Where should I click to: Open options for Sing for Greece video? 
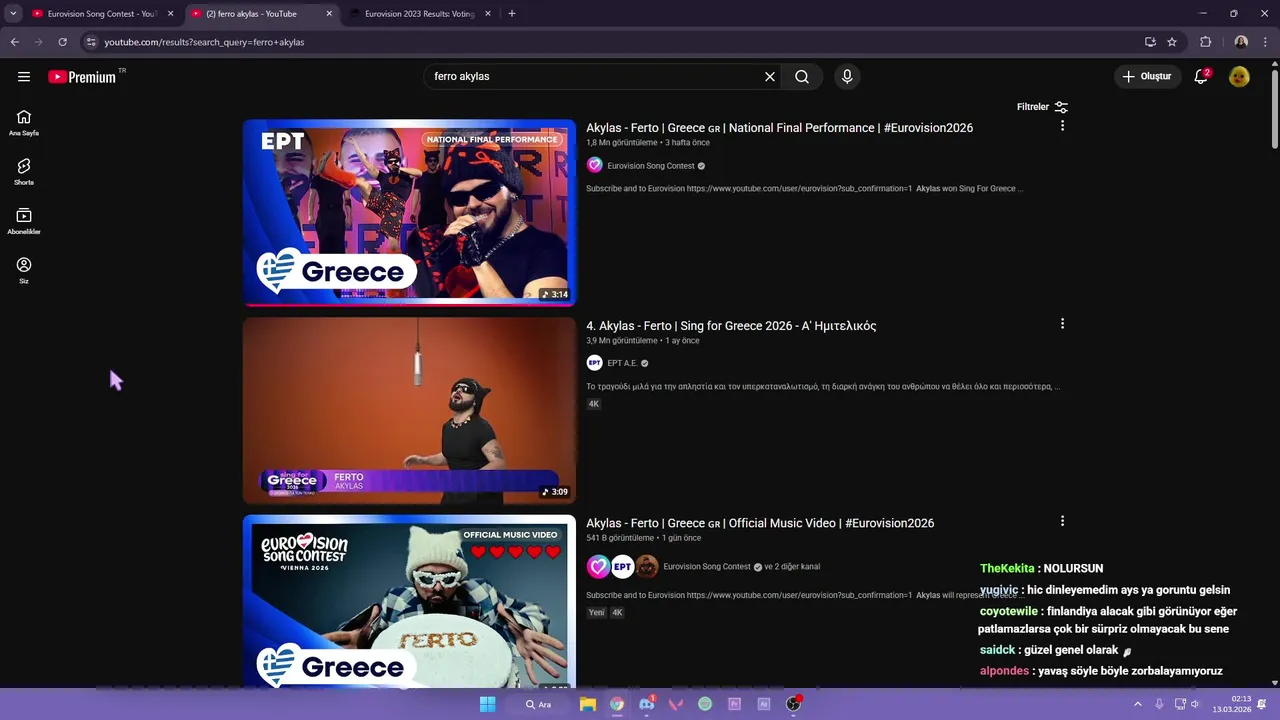1062,324
